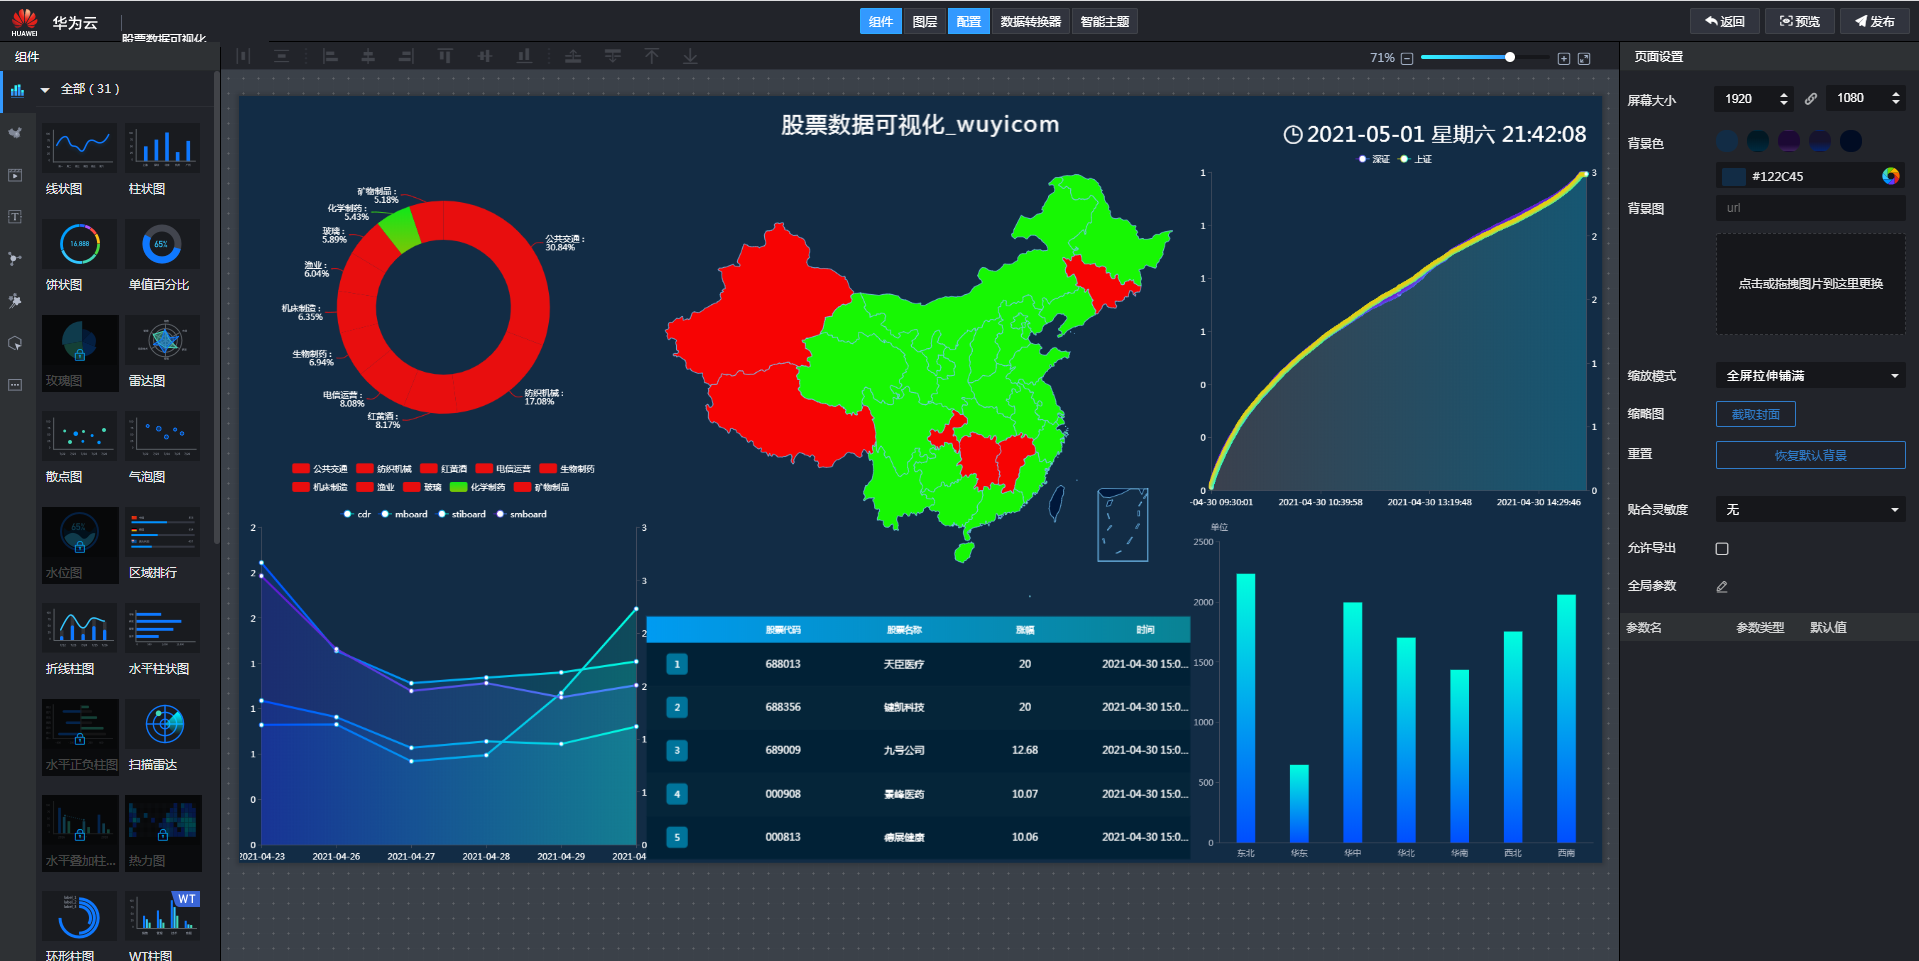Click the align left toolbar icon

(x=330, y=57)
